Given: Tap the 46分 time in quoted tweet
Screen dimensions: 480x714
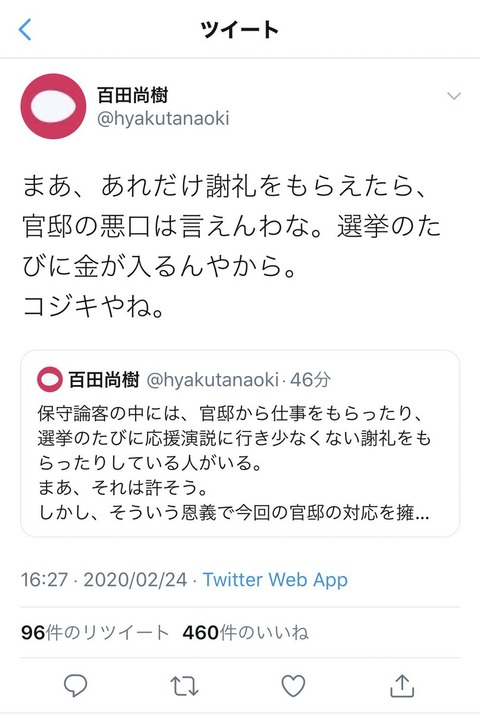Looking at the screenshot, I should (310, 379).
